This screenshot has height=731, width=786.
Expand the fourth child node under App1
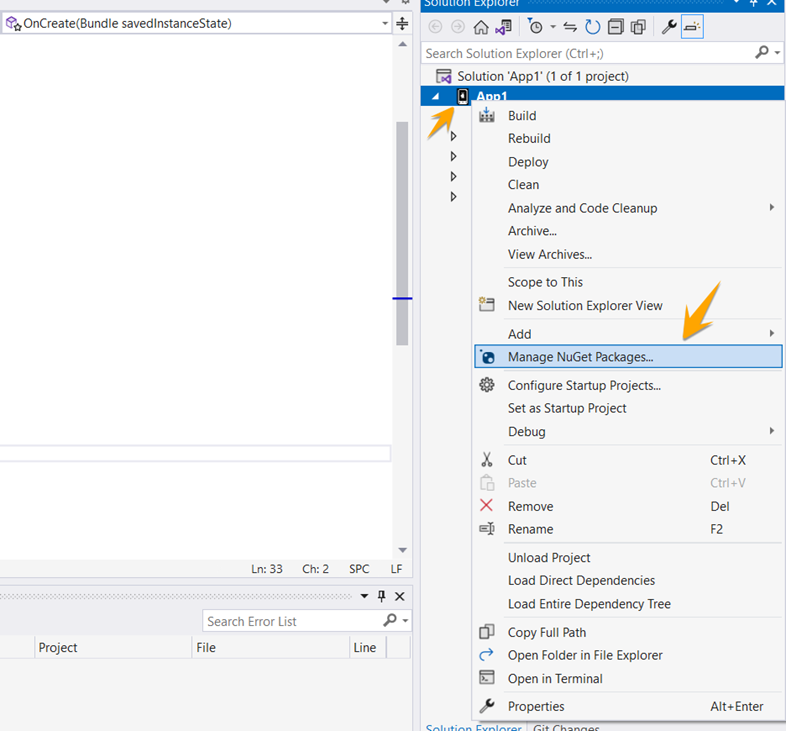(x=453, y=197)
